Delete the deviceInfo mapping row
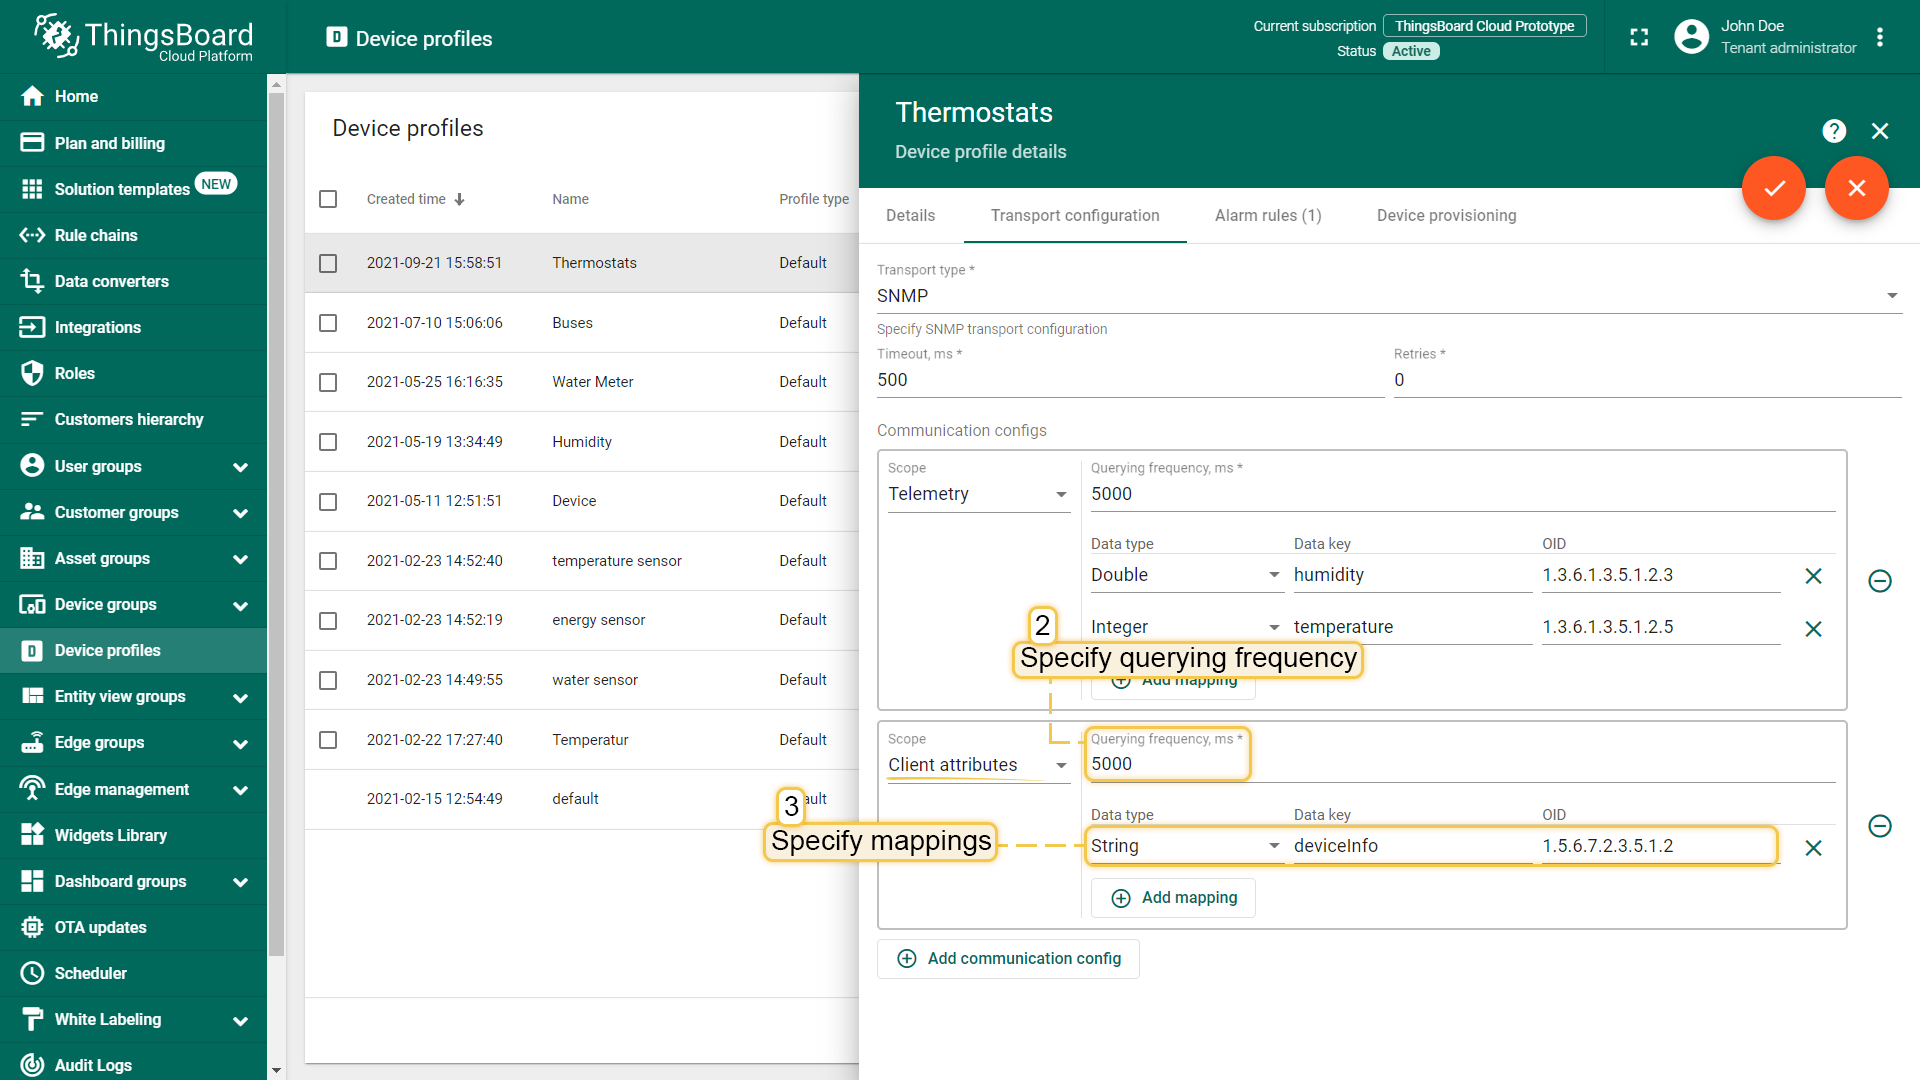 [1813, 848]
